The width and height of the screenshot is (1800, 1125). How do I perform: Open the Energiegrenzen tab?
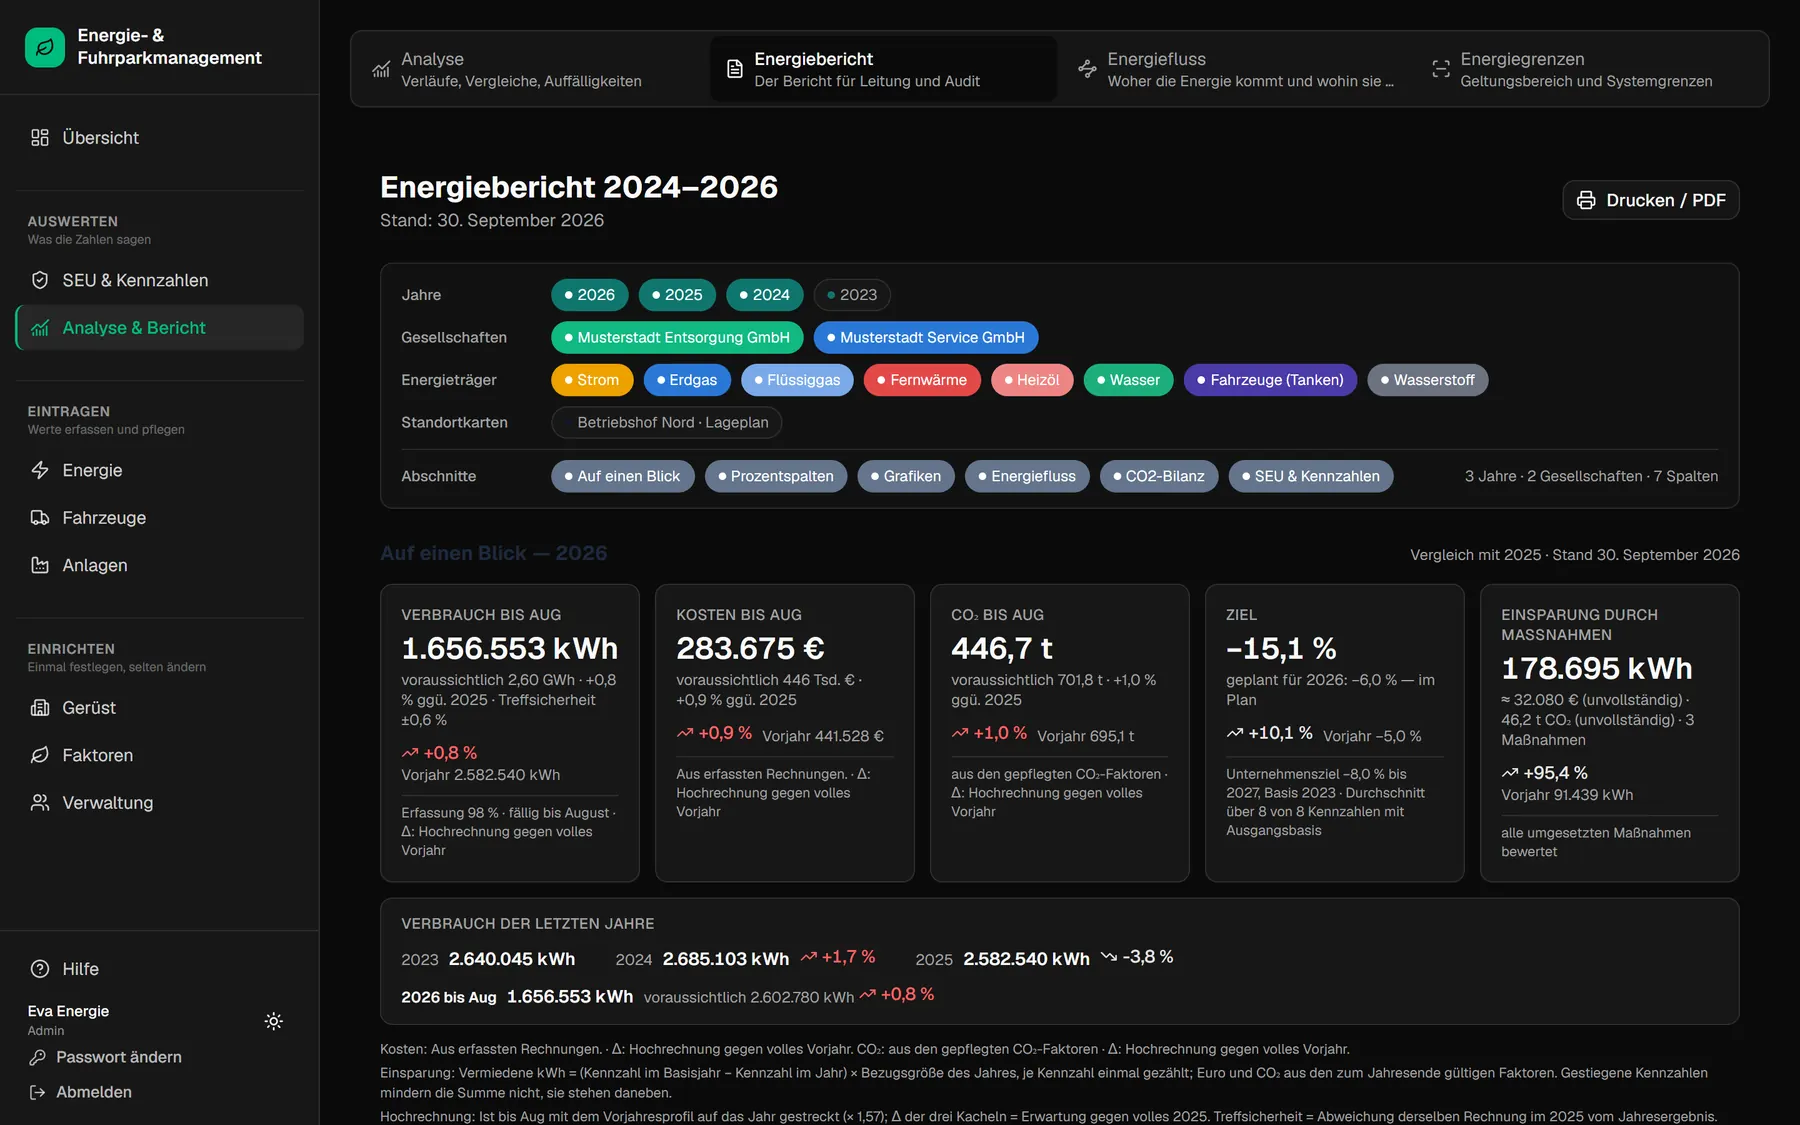pos(1589,69)
